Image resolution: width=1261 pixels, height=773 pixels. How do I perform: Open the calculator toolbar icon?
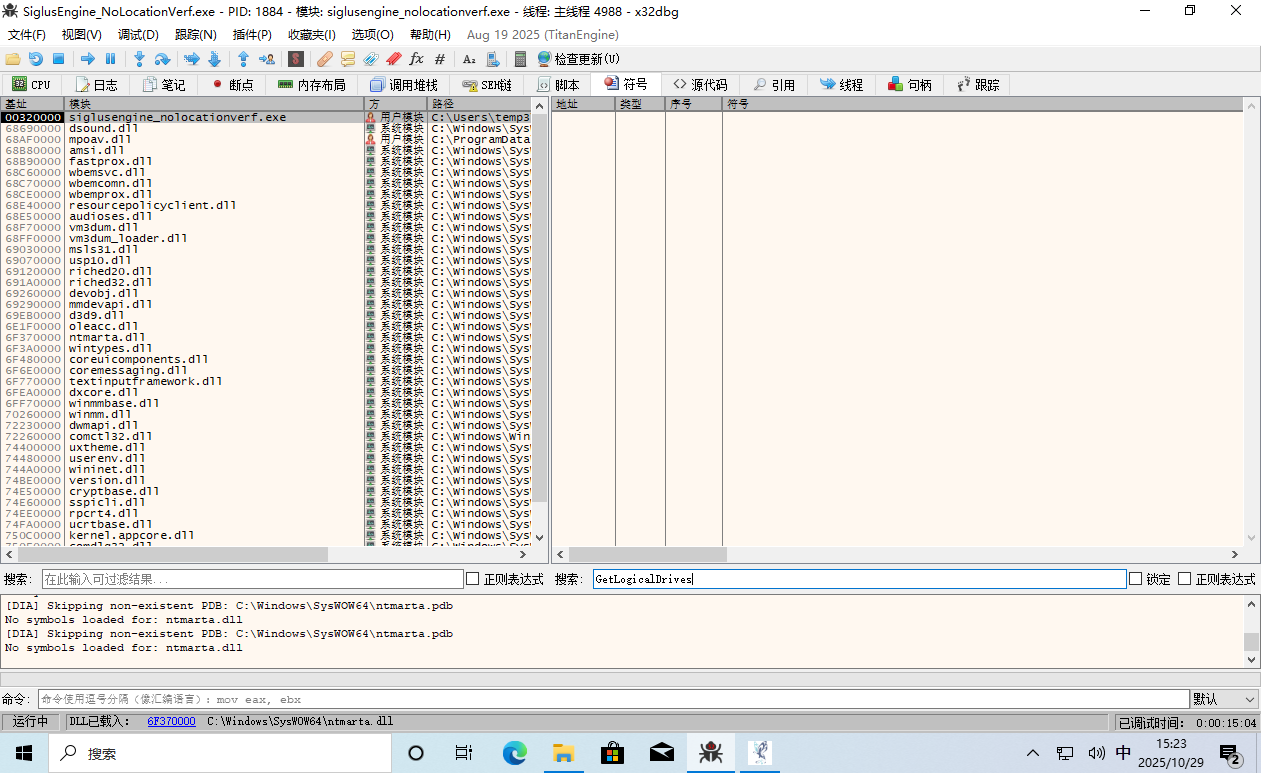point(519,59)
